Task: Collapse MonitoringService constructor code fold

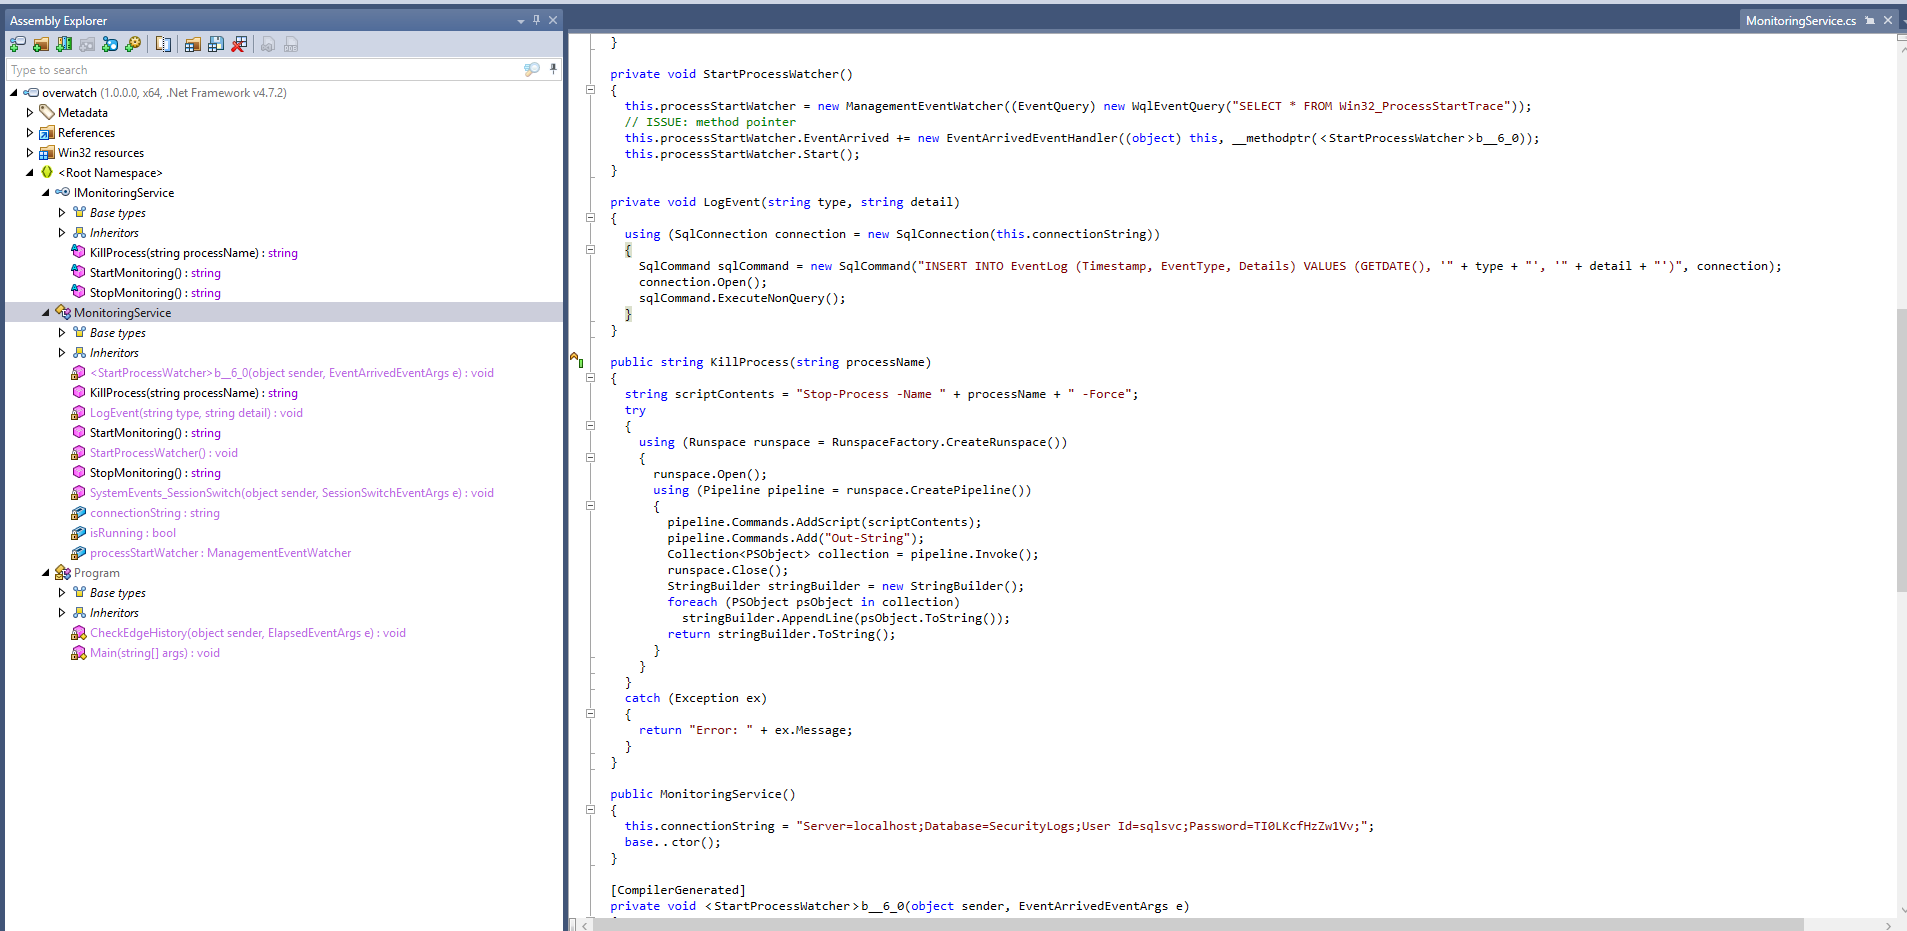Action: 590,810
